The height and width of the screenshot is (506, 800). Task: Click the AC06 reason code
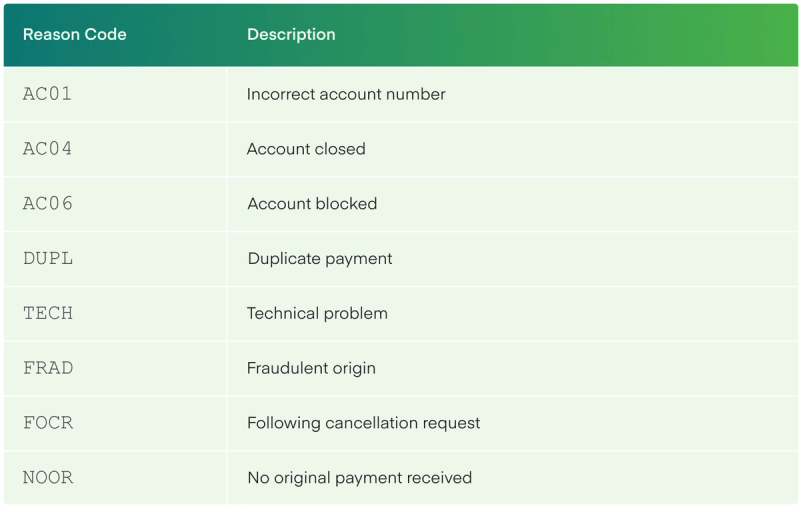[x=48, y=204]
